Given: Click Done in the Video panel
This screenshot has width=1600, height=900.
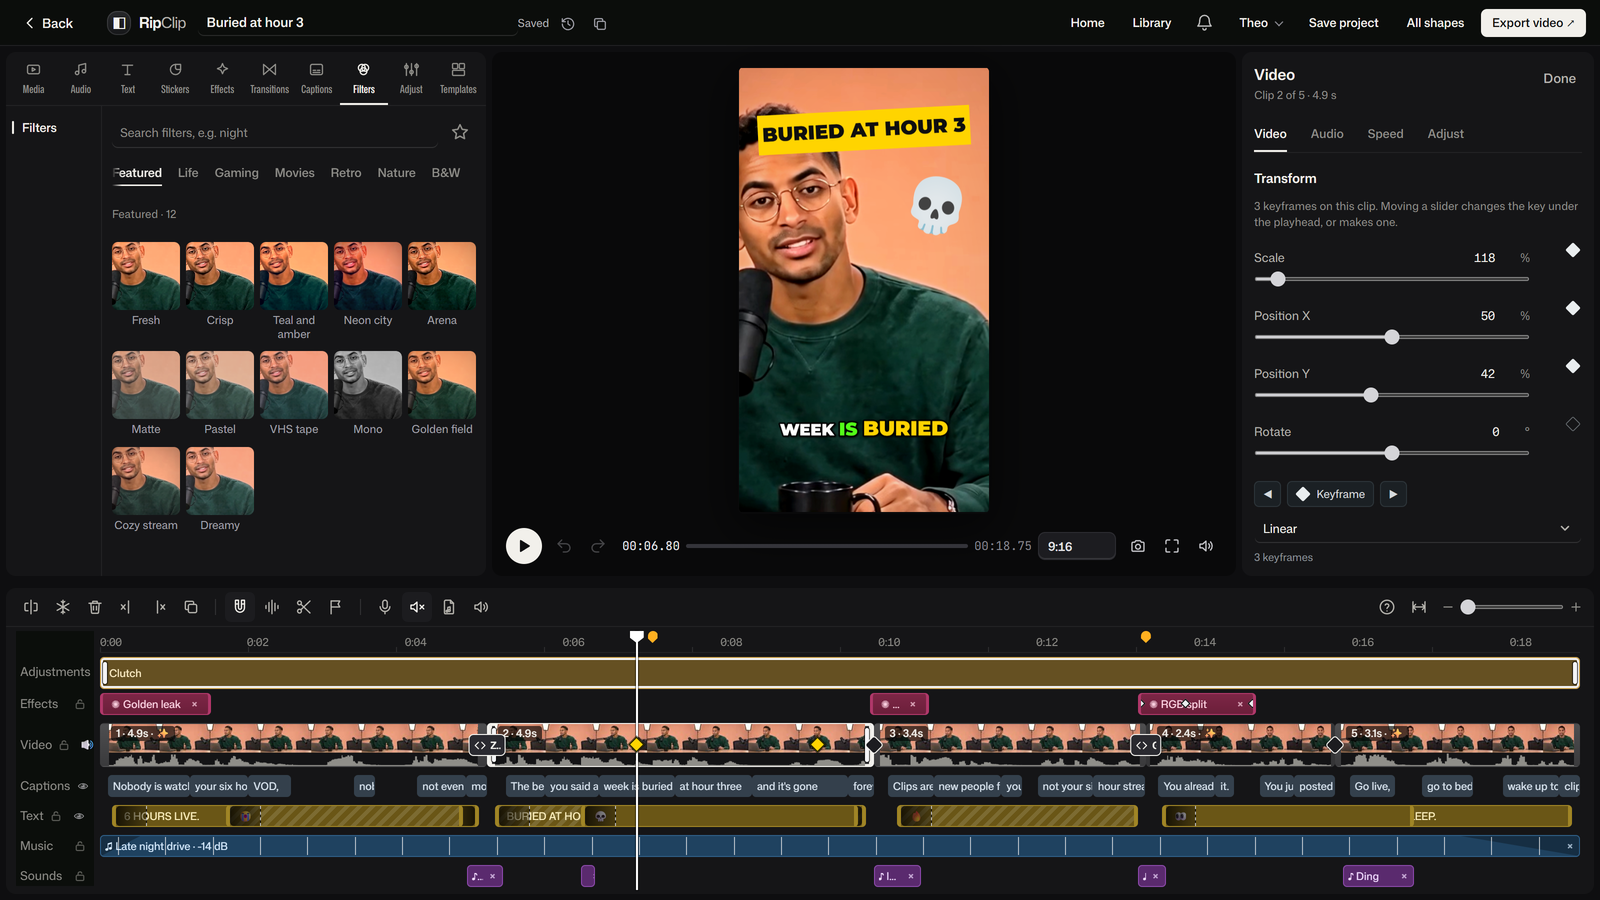Looking at the screenshot, I should pos(1559,78).
